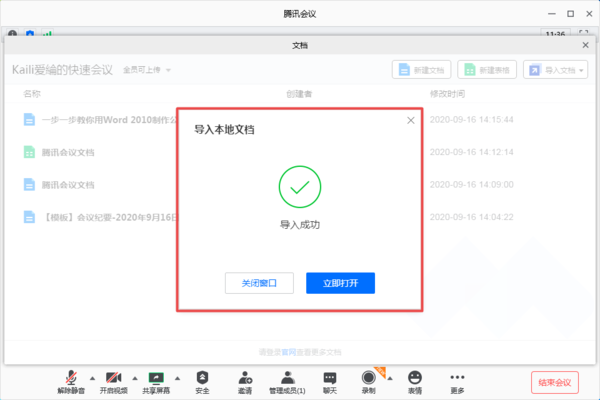Click the 官网 link in footer
This screenshot has height=400, width=600.
point(289,352)
